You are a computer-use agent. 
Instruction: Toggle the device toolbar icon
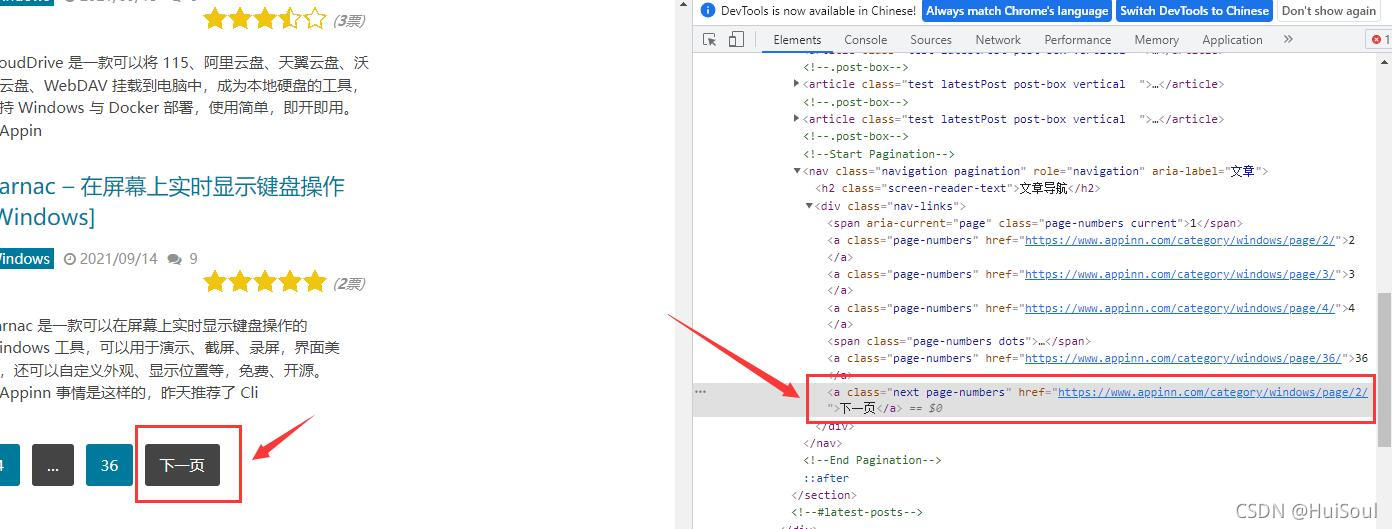click(x=736, y=40)
